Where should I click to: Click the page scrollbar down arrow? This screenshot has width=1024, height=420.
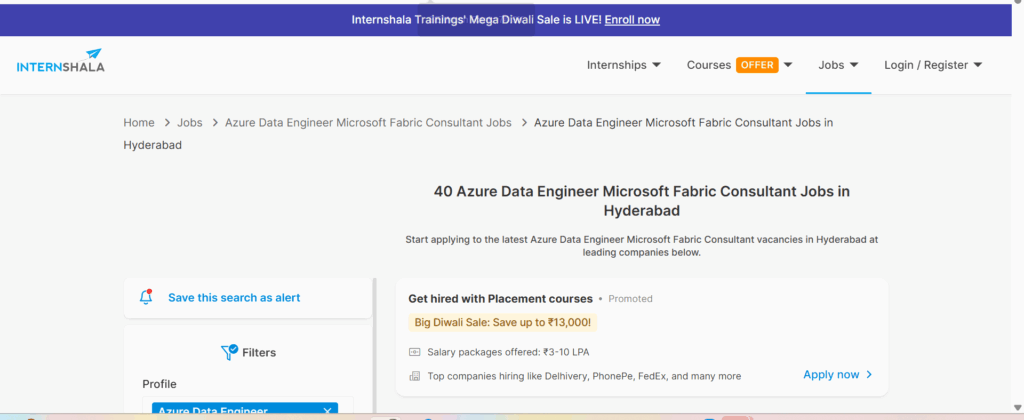[1018, 406]
